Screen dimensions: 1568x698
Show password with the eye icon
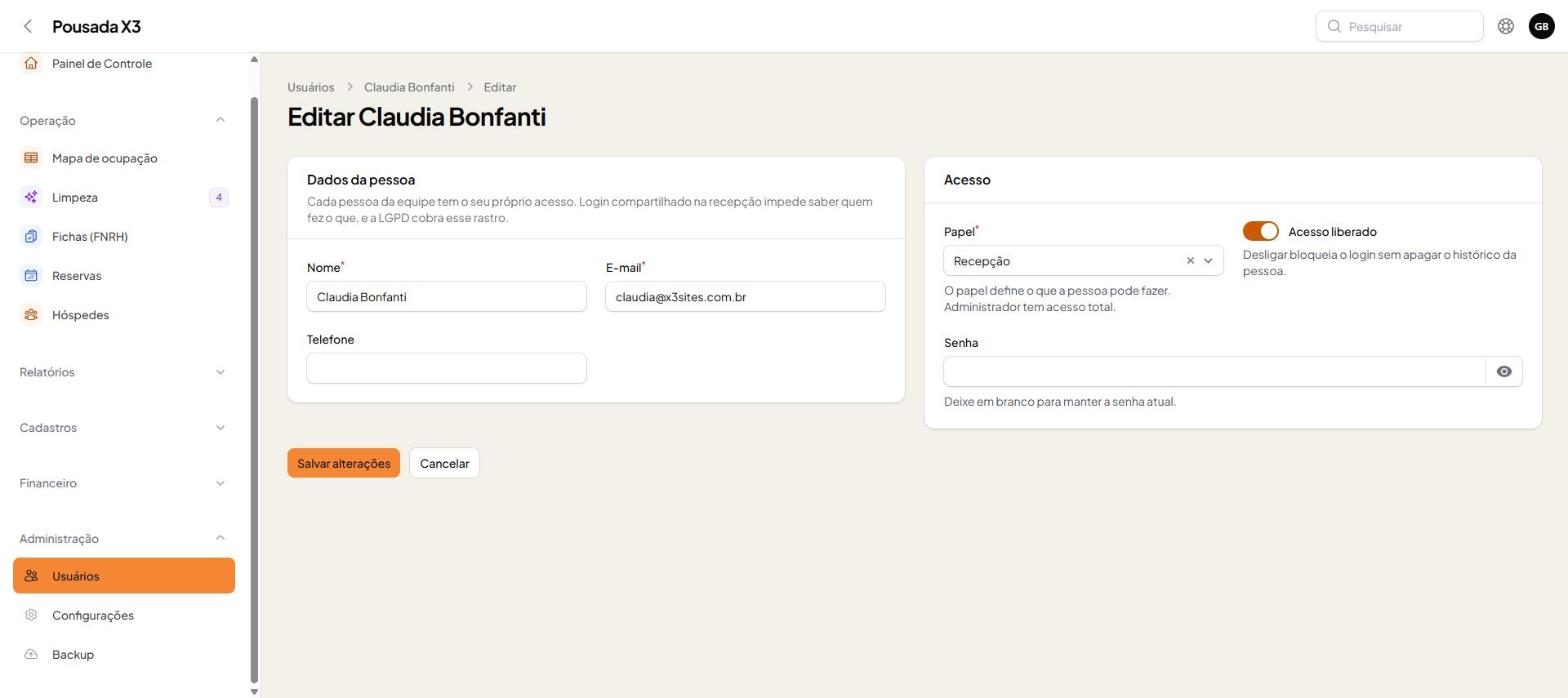(x=1504, y=371)
